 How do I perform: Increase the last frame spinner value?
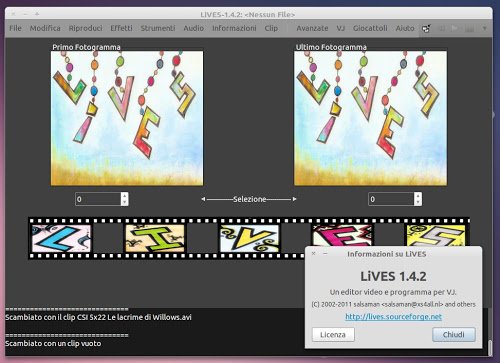click(x=418, y=196)
